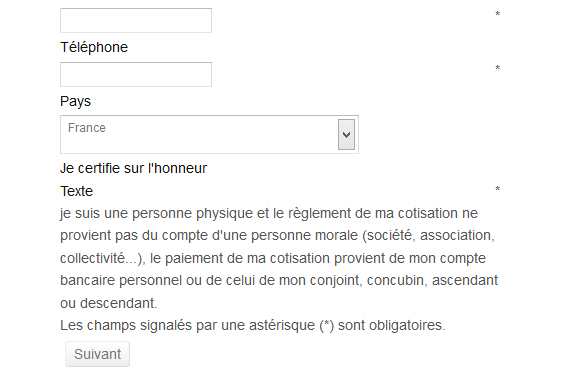Screen dimensions: 571x385
Task: Click the "(*)" symbol in the notice
Action: pos(326,325)
